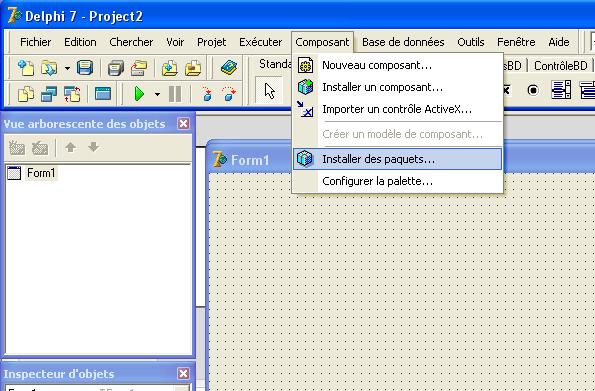
Task: Select Nouveau composant menu entry
Action: pos(397,65)
